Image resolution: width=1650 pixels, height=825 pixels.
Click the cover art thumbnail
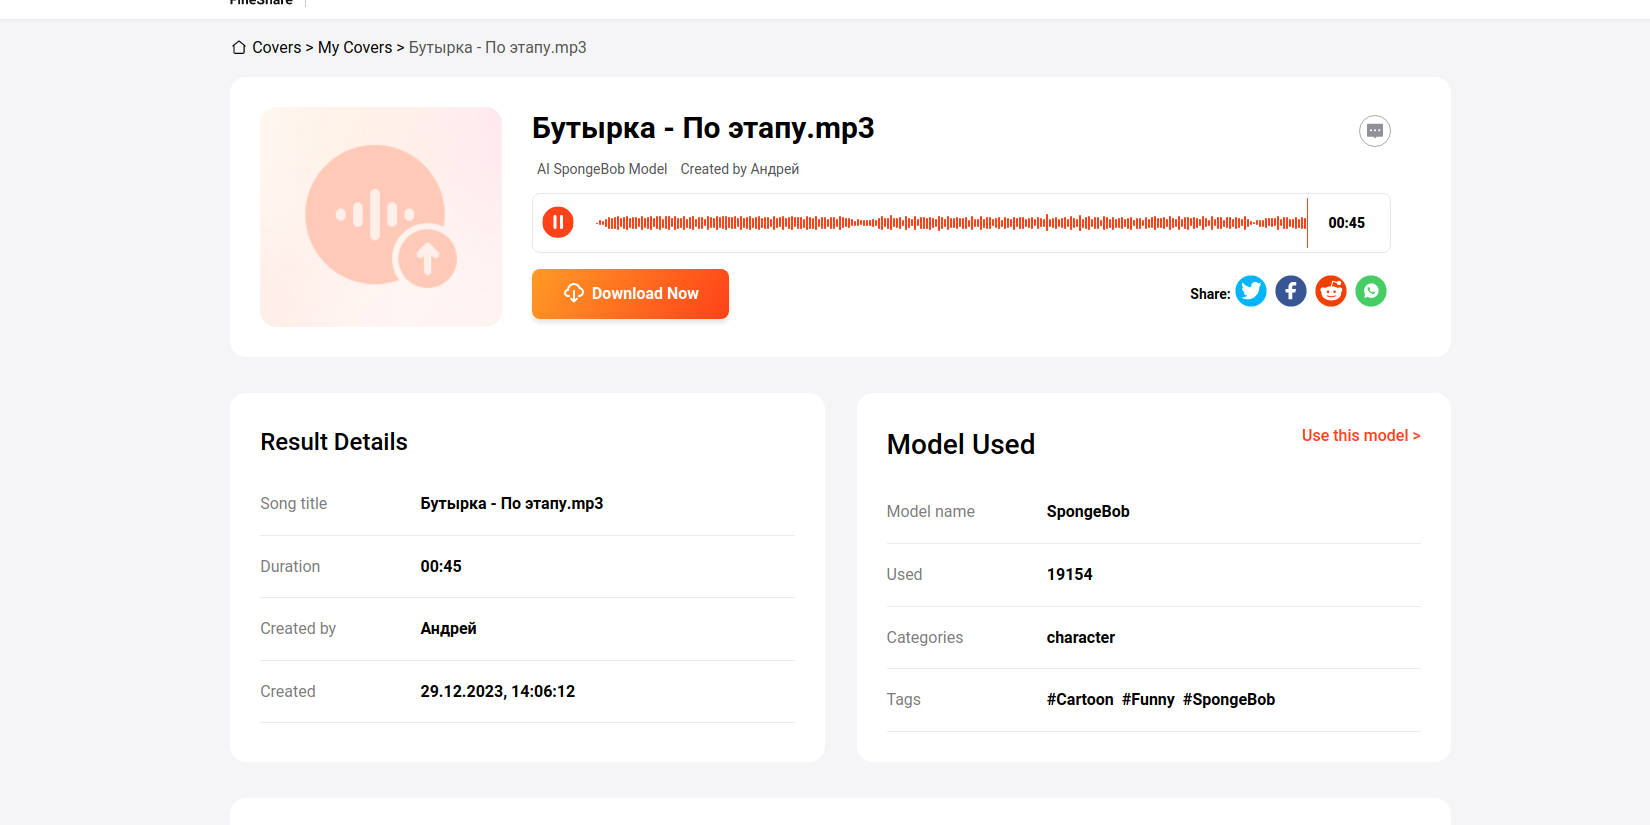pos(381,217)
